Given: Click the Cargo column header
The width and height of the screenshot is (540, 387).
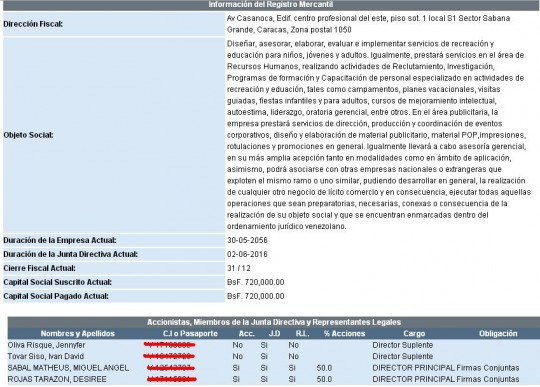Looking at the screenshot, I should click(x=414, y=333).
